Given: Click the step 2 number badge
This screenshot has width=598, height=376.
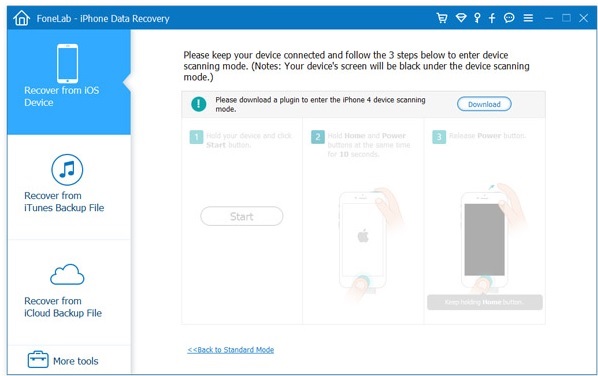Looking at the screenshot, I should tap(318, 137).
